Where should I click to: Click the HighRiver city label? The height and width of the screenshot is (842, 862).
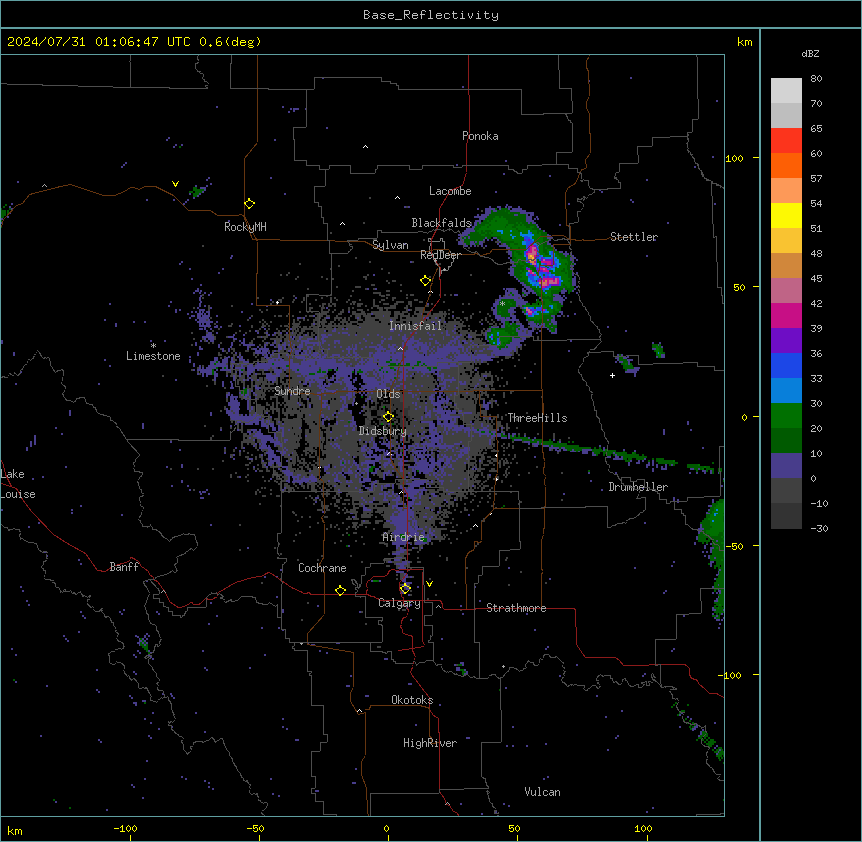(430, 743)
